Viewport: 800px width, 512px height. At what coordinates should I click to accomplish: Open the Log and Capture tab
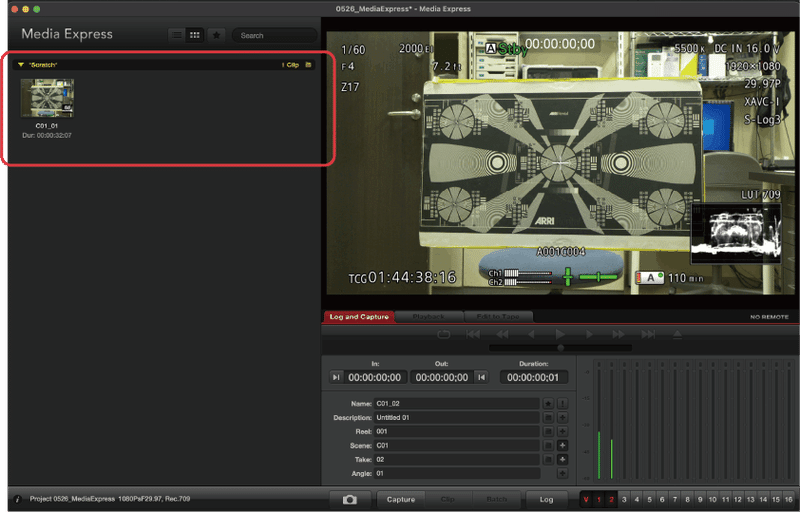coord(359,317)
